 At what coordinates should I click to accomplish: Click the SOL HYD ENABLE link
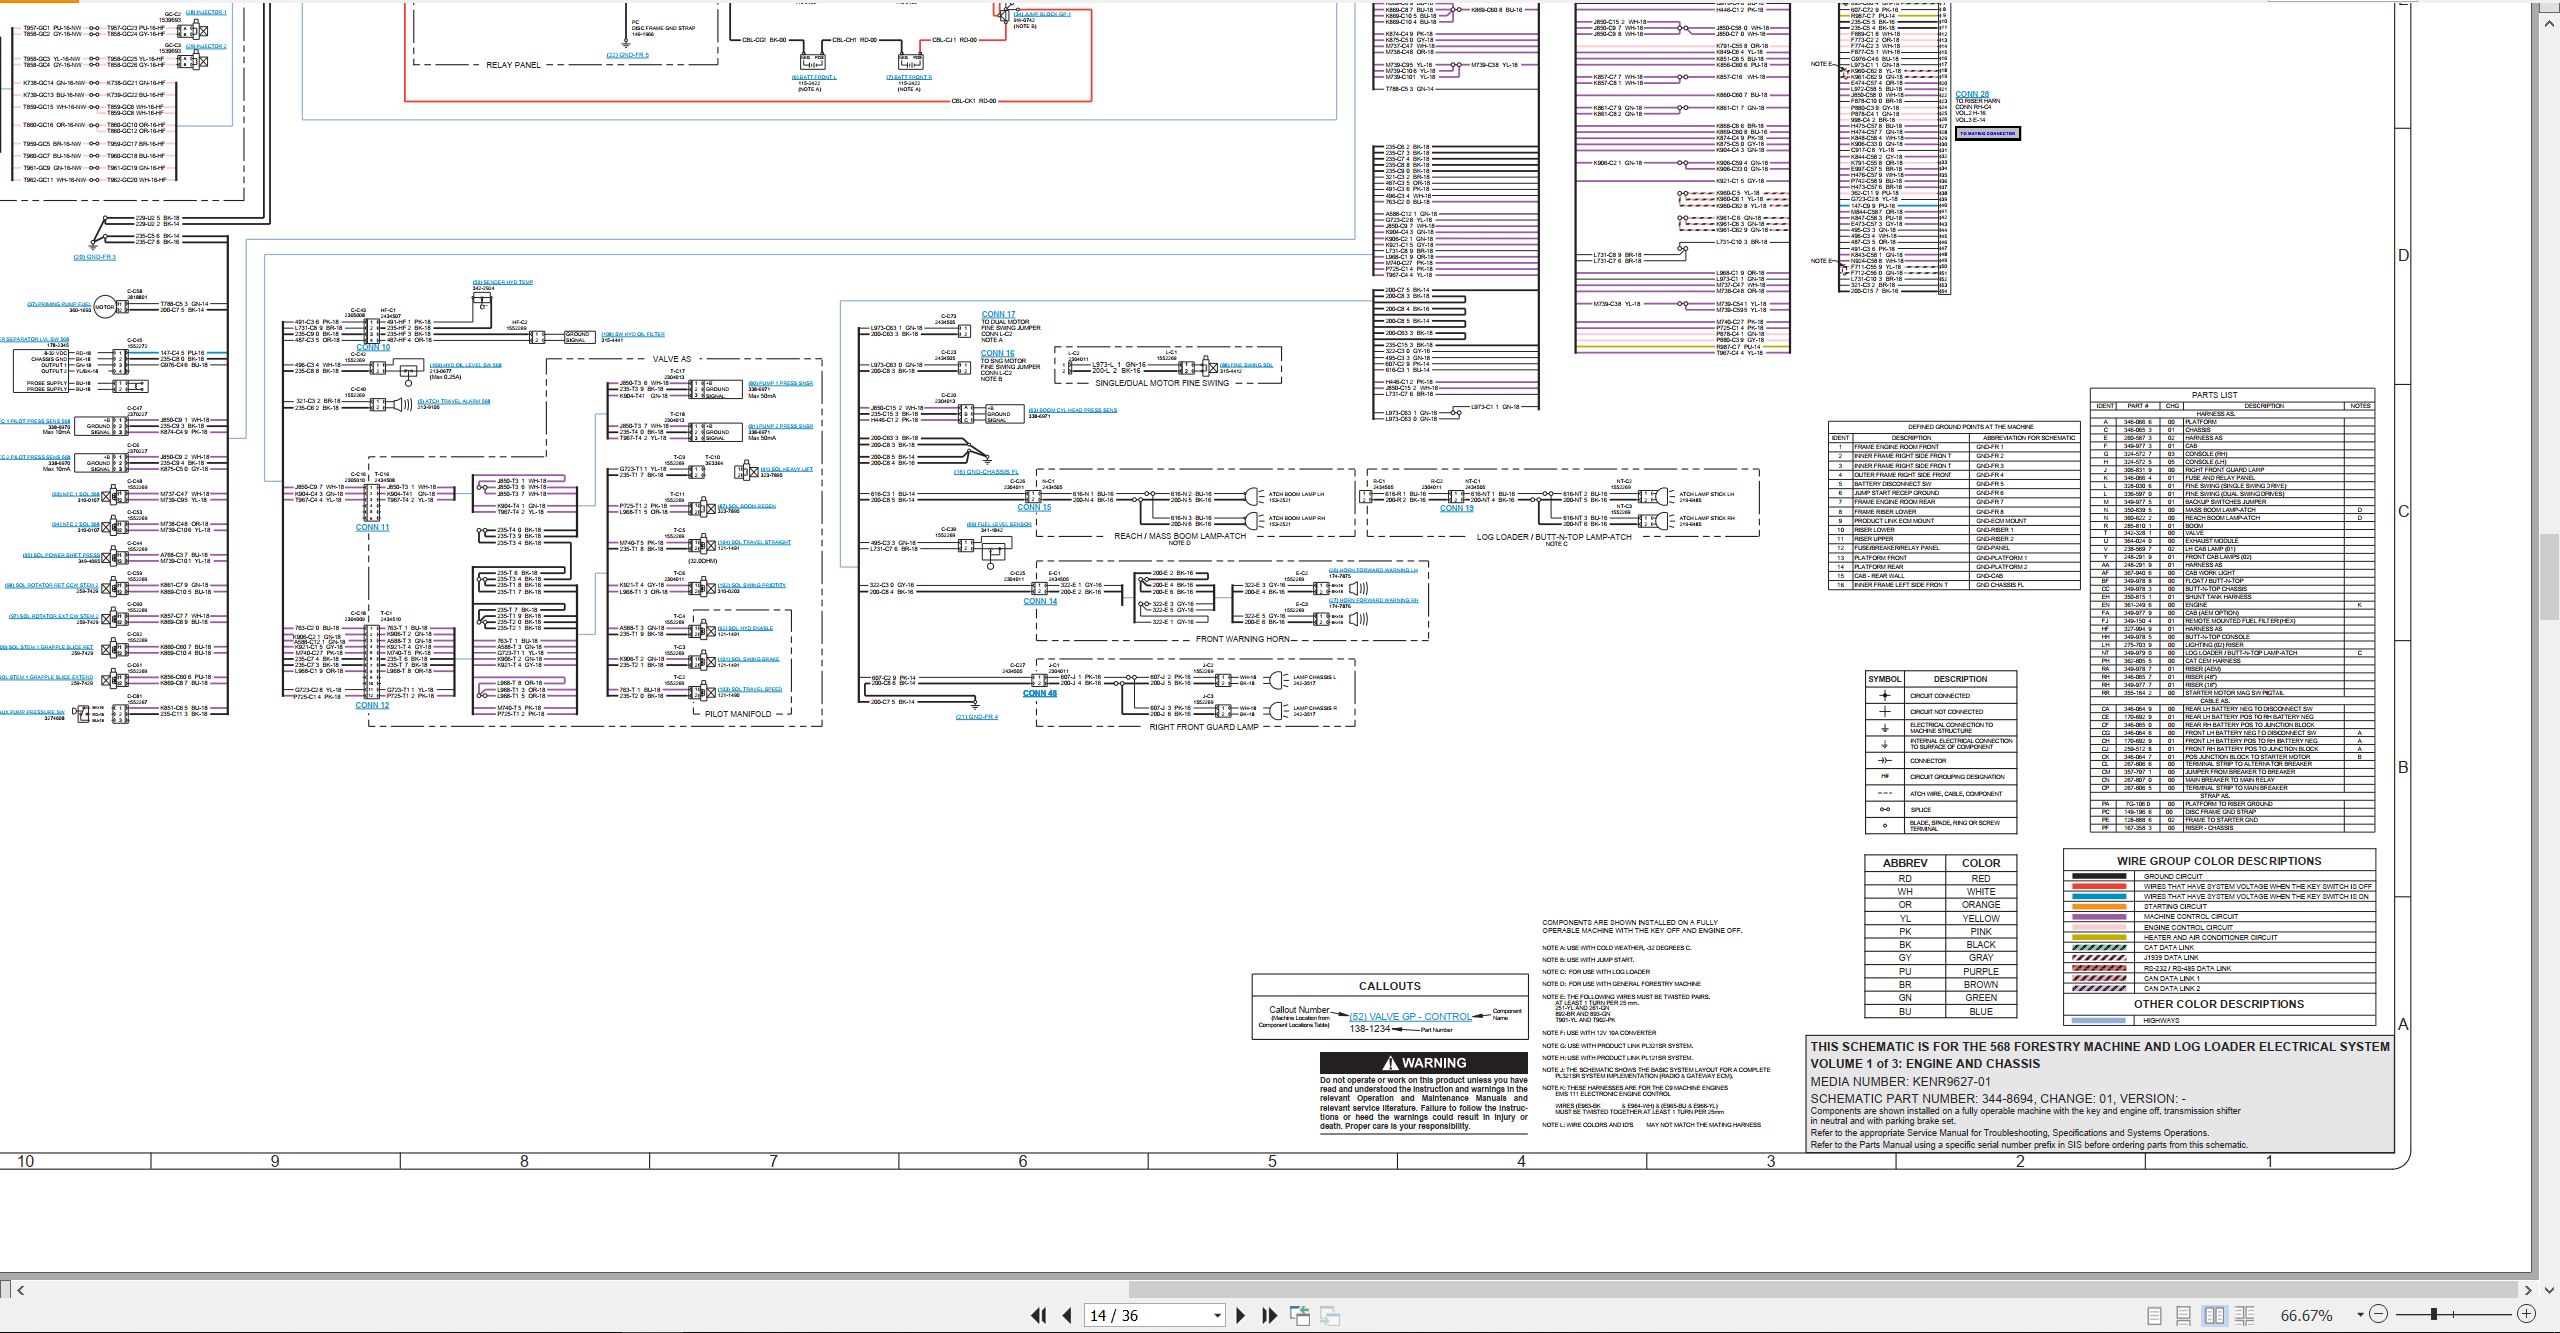(x=745, y=628)
